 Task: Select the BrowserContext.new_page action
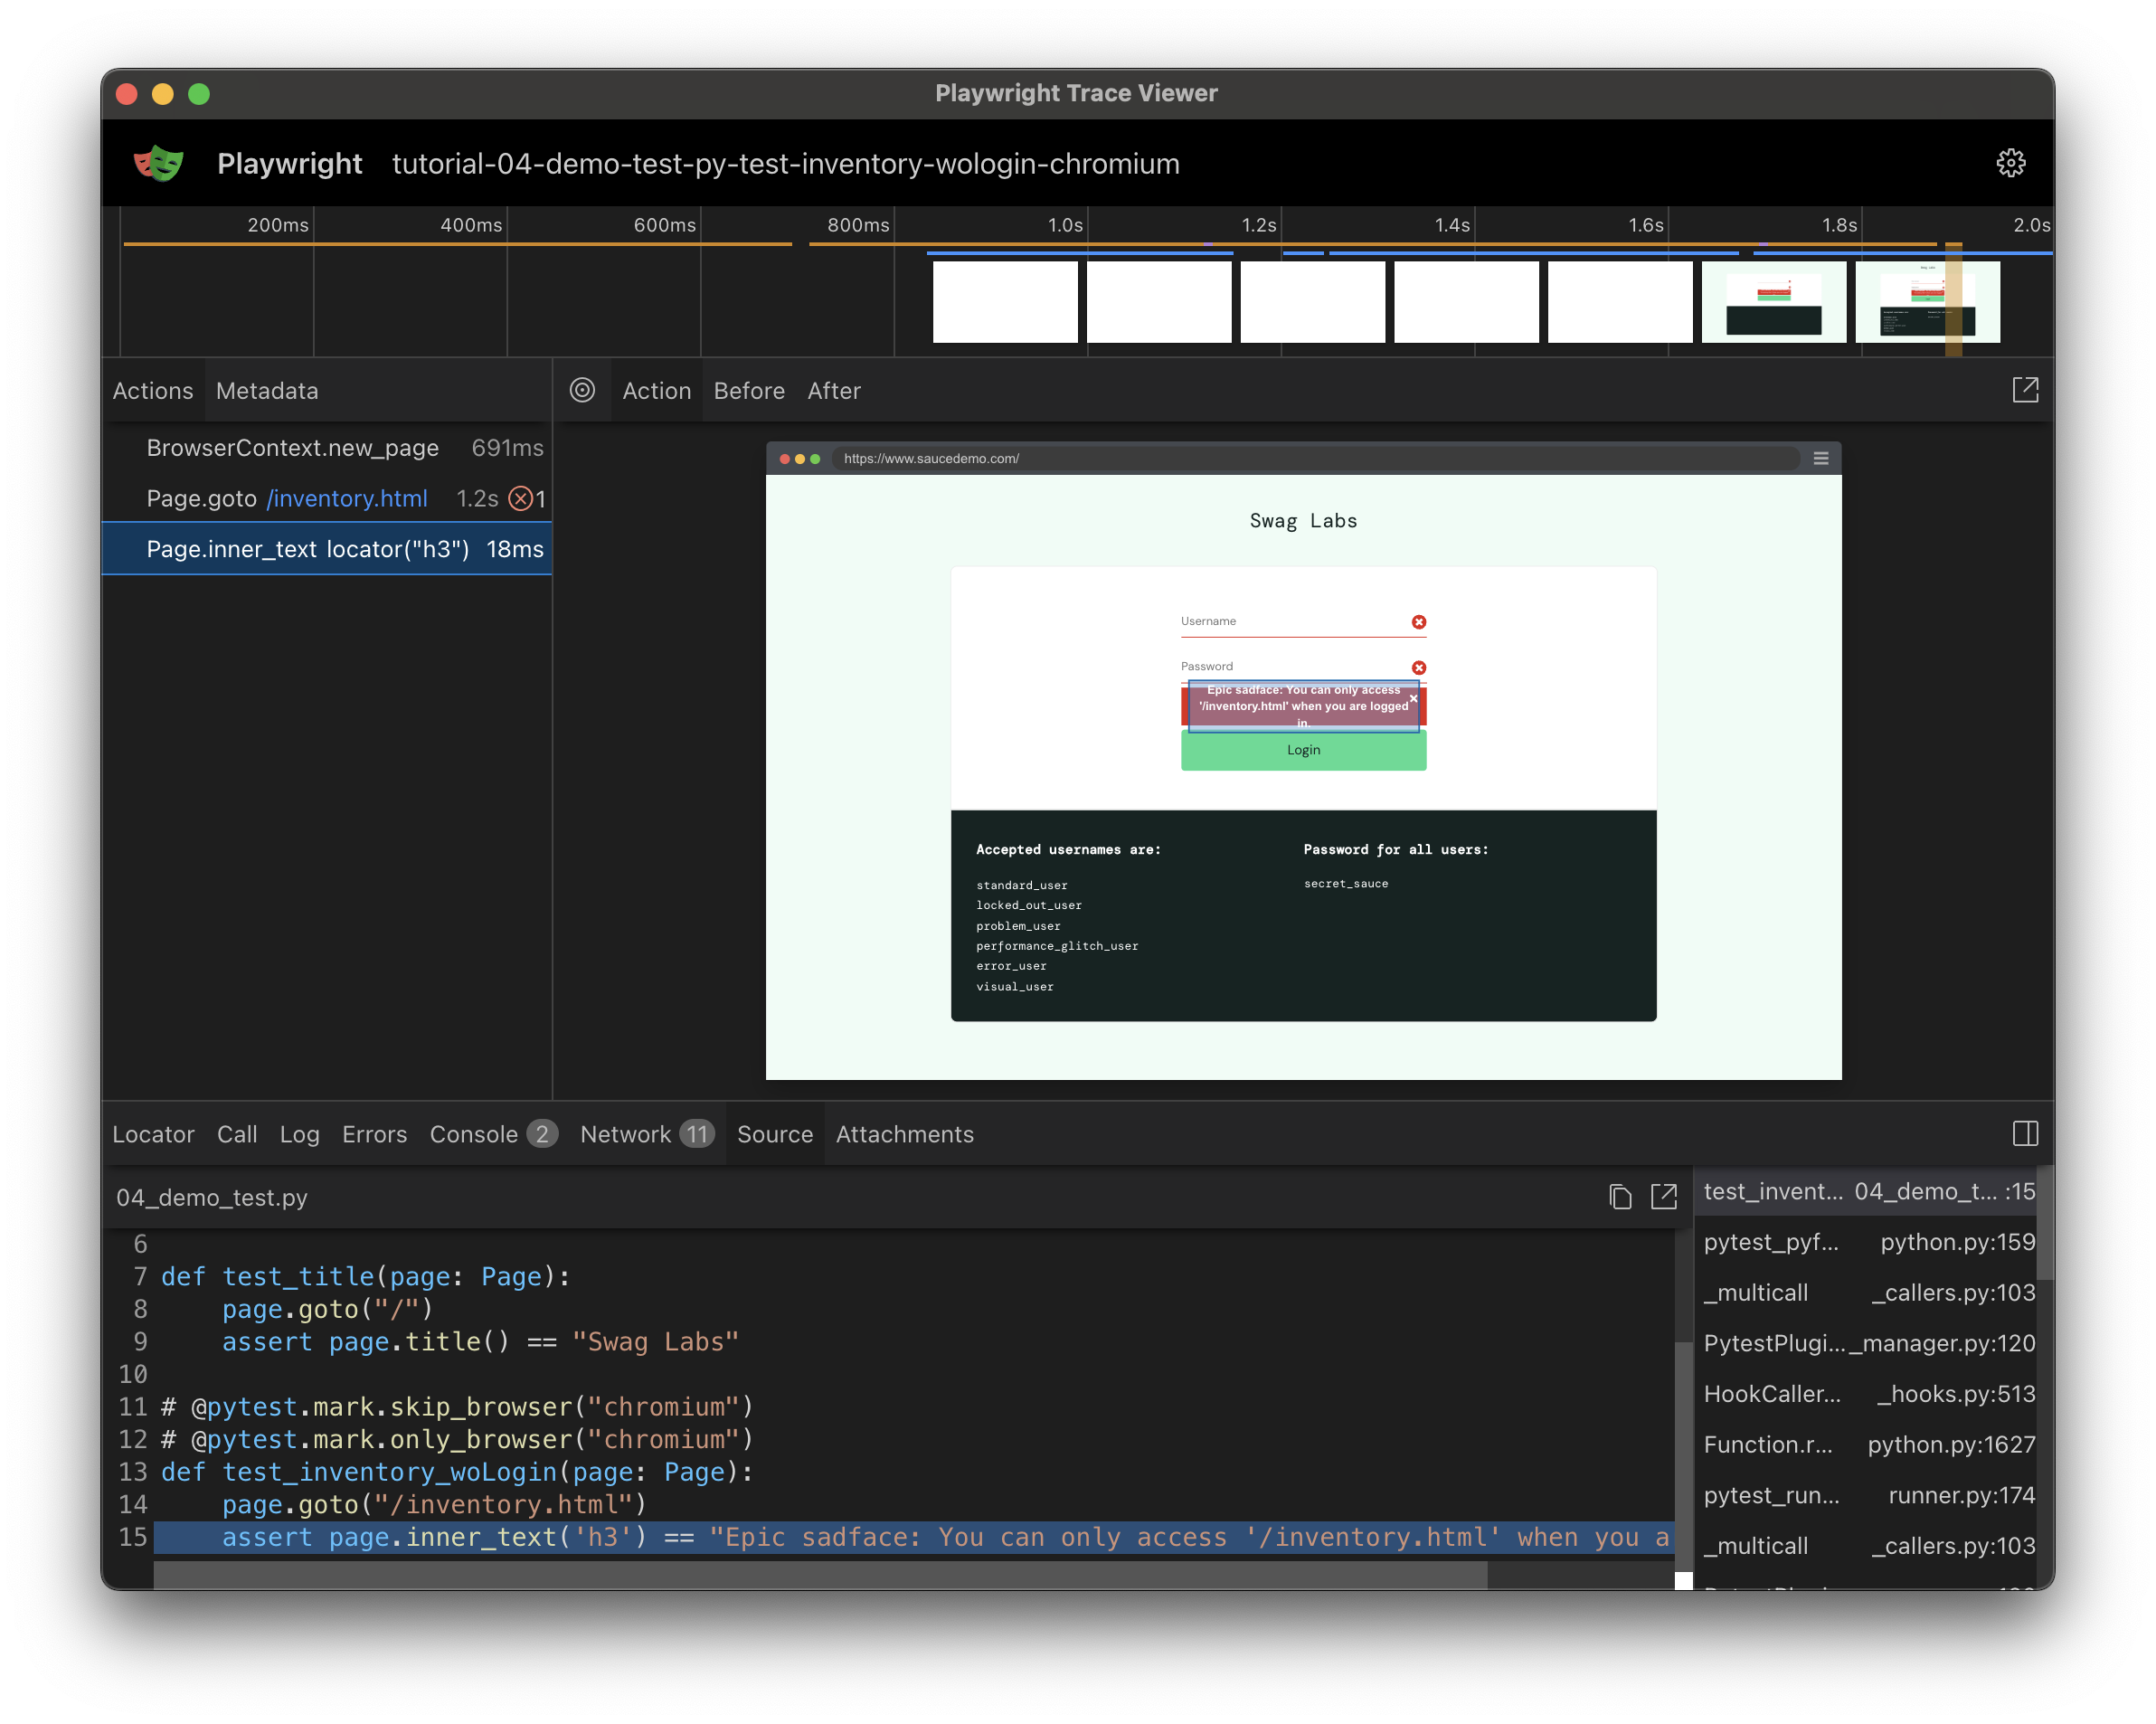tap(293, 448)
